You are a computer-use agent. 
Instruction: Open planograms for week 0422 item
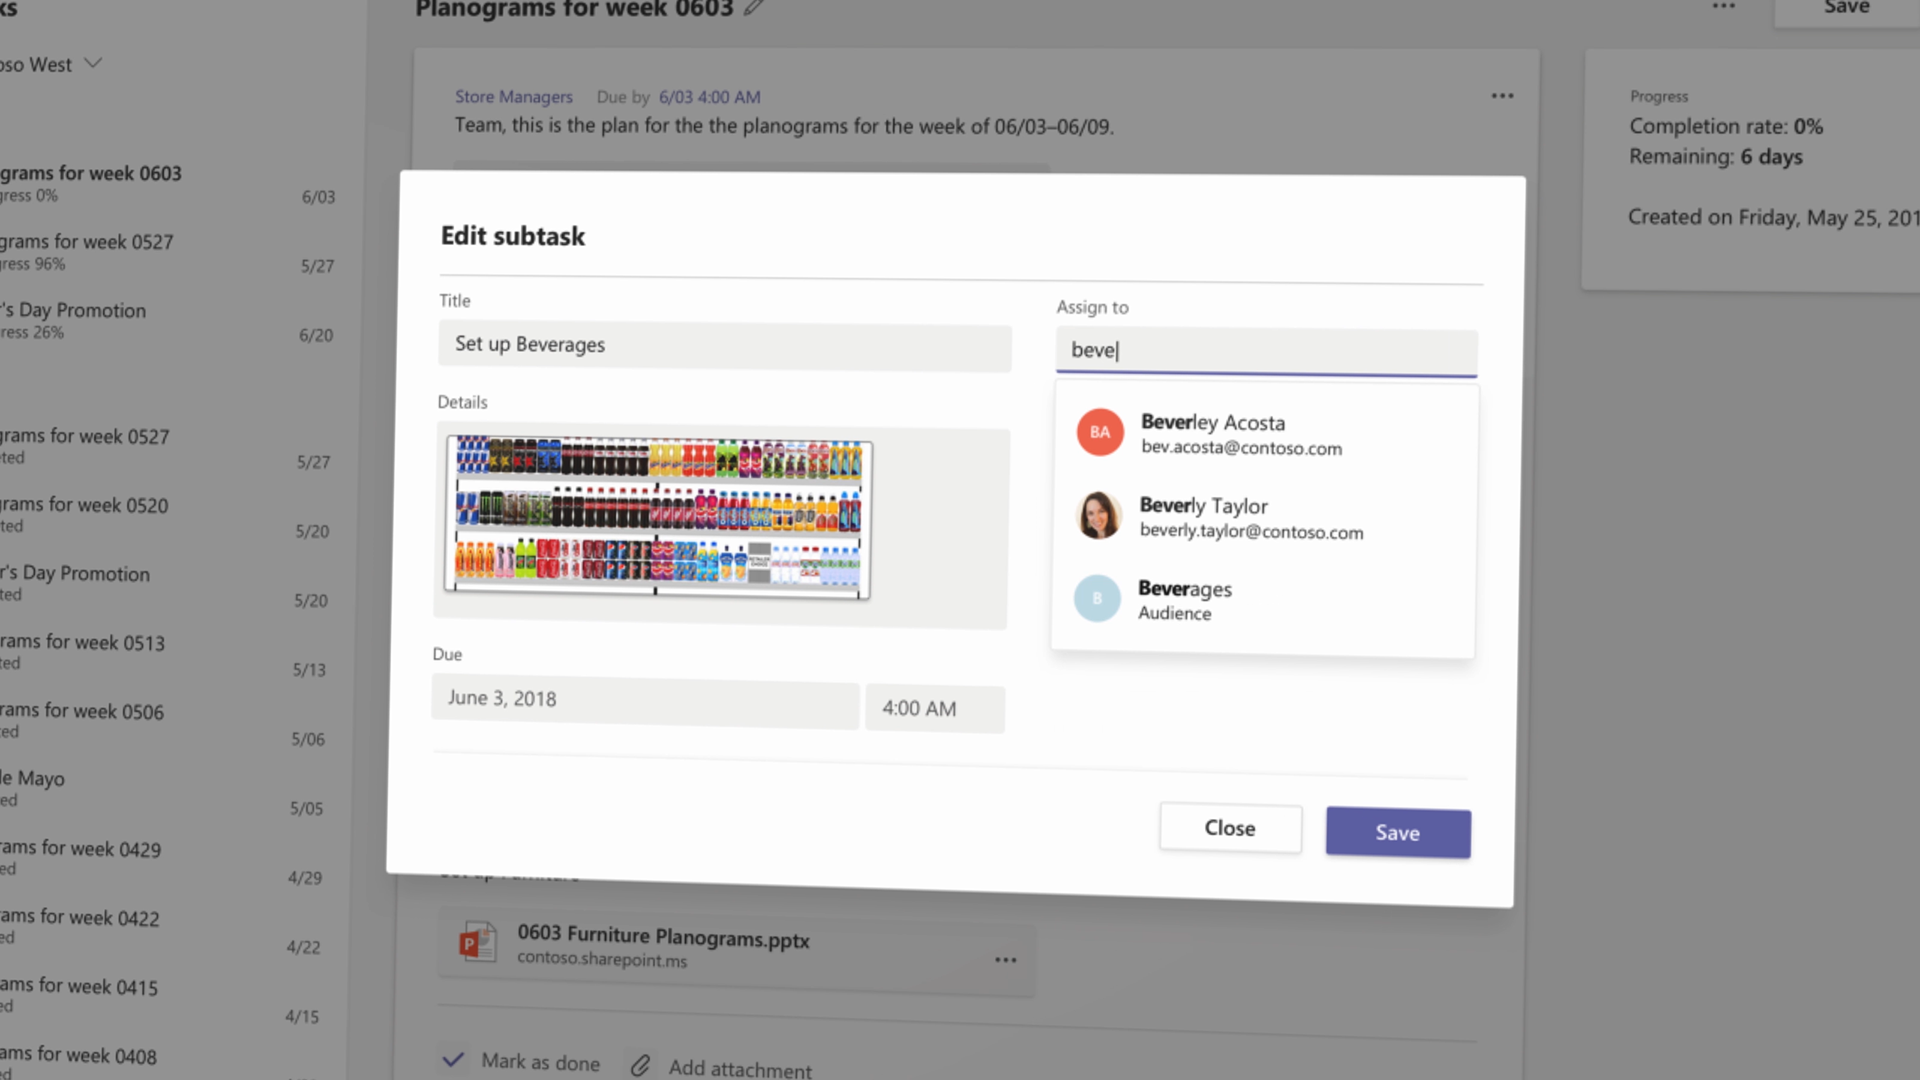(x=161, y=931)
